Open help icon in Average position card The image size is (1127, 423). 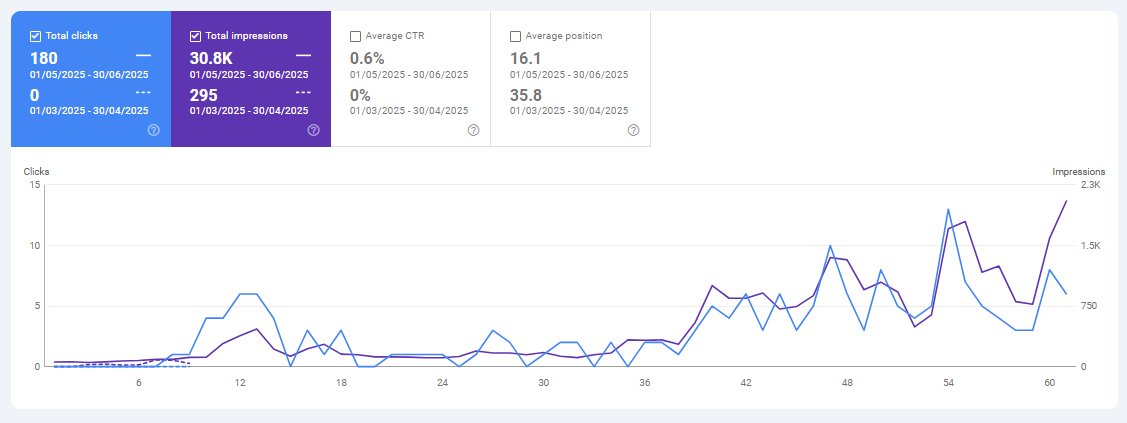633,130
